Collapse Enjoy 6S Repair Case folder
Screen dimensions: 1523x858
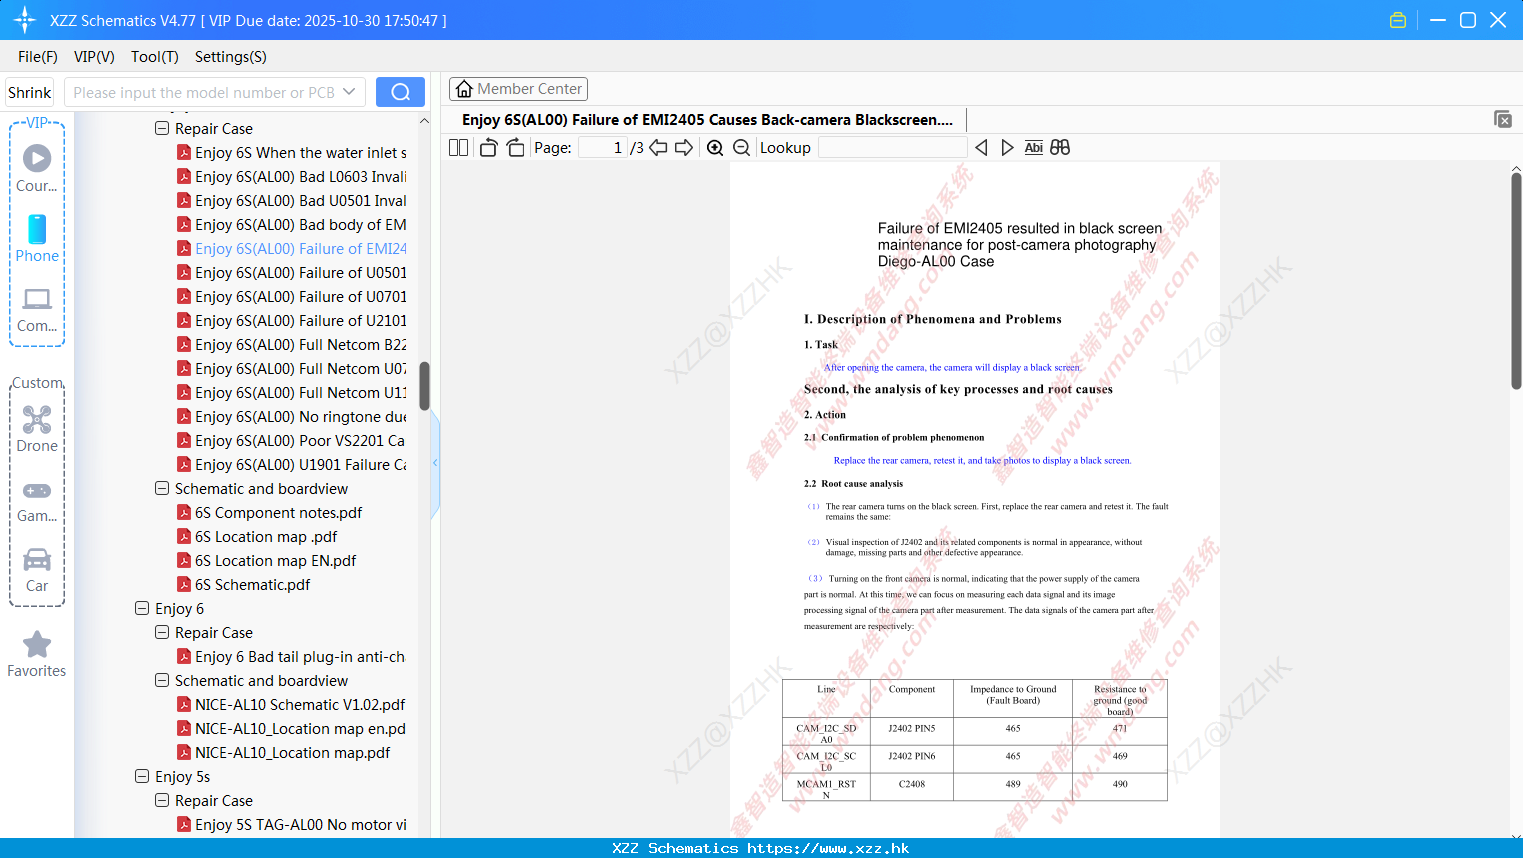pyautogui.click(x=162, y=128)
